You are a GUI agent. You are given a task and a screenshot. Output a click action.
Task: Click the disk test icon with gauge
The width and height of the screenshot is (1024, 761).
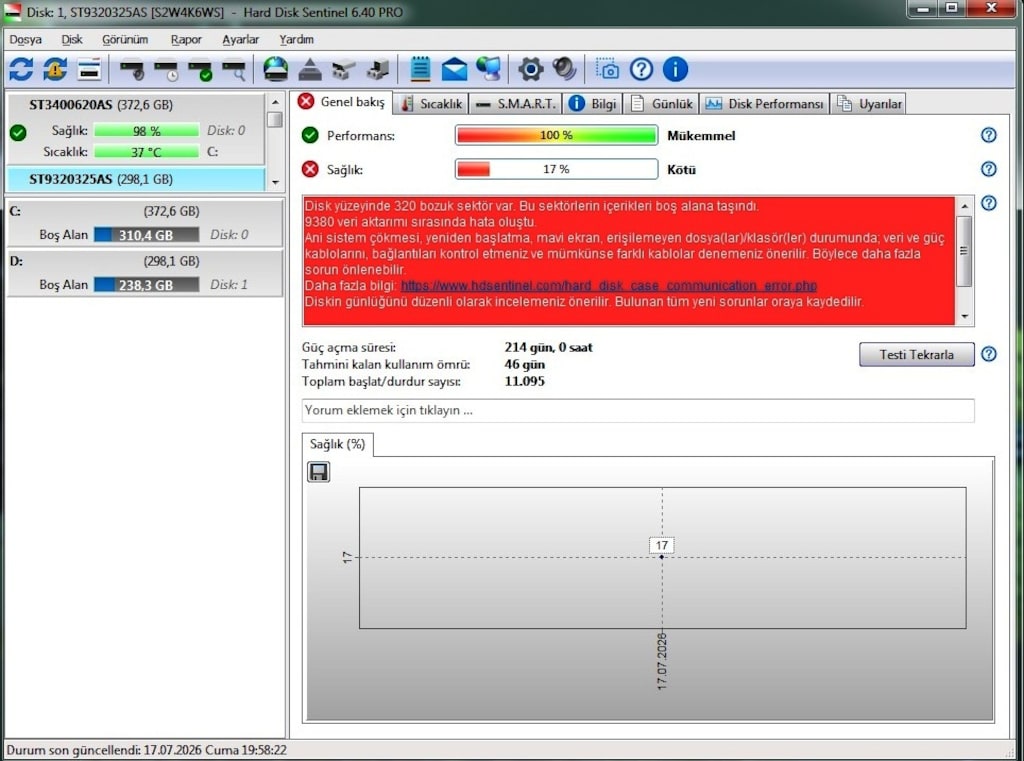tap(133, 69)
